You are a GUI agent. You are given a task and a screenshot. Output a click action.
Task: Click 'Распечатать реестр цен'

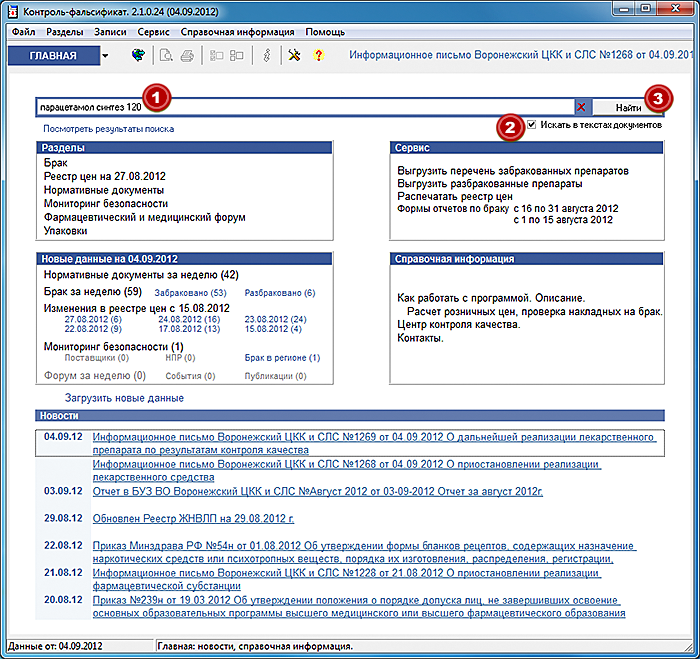pos(455,196)
